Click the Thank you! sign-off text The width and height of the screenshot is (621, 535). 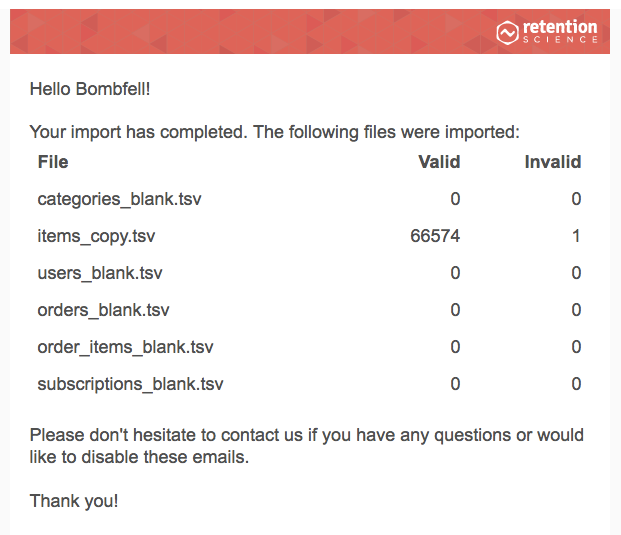[x=74, y=501]
